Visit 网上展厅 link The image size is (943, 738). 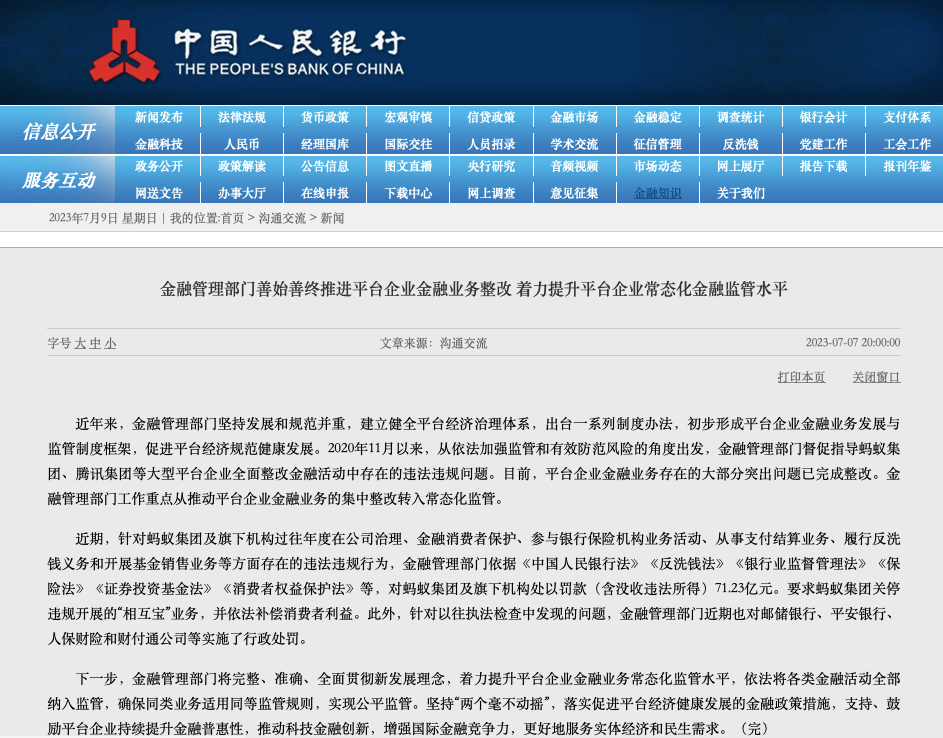pyautogui.click(x=740, y=166)
